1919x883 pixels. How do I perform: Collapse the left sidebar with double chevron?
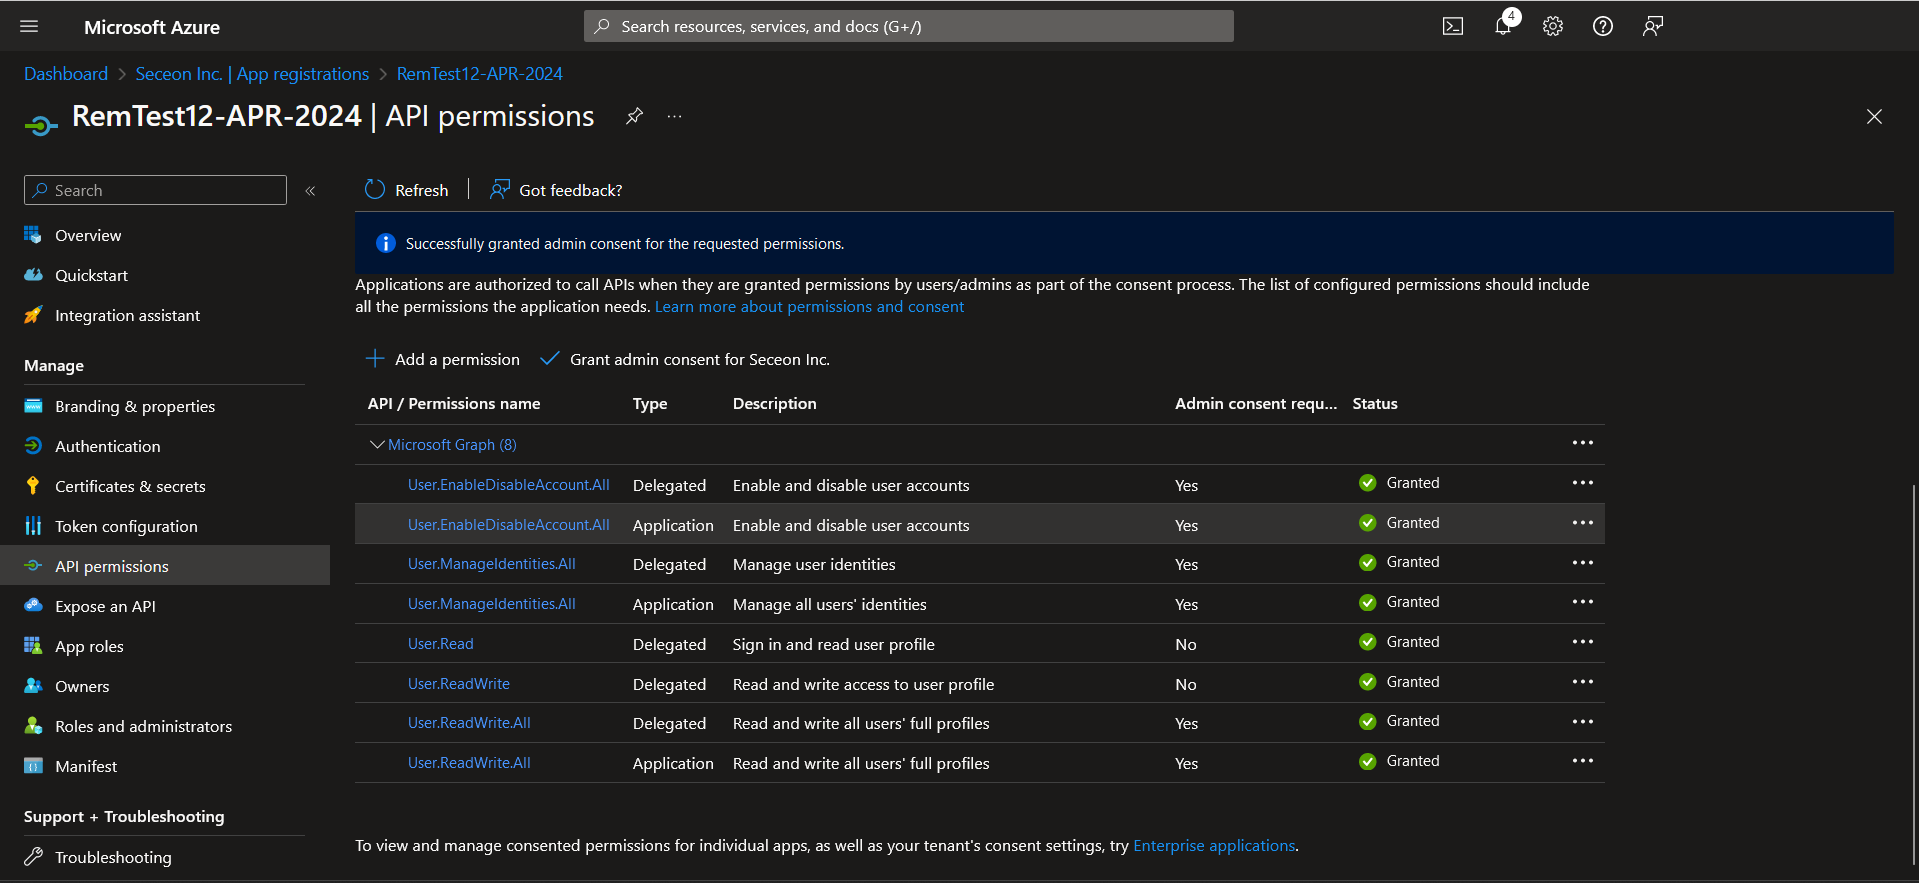pyautogui.click(x=311, y=190)
